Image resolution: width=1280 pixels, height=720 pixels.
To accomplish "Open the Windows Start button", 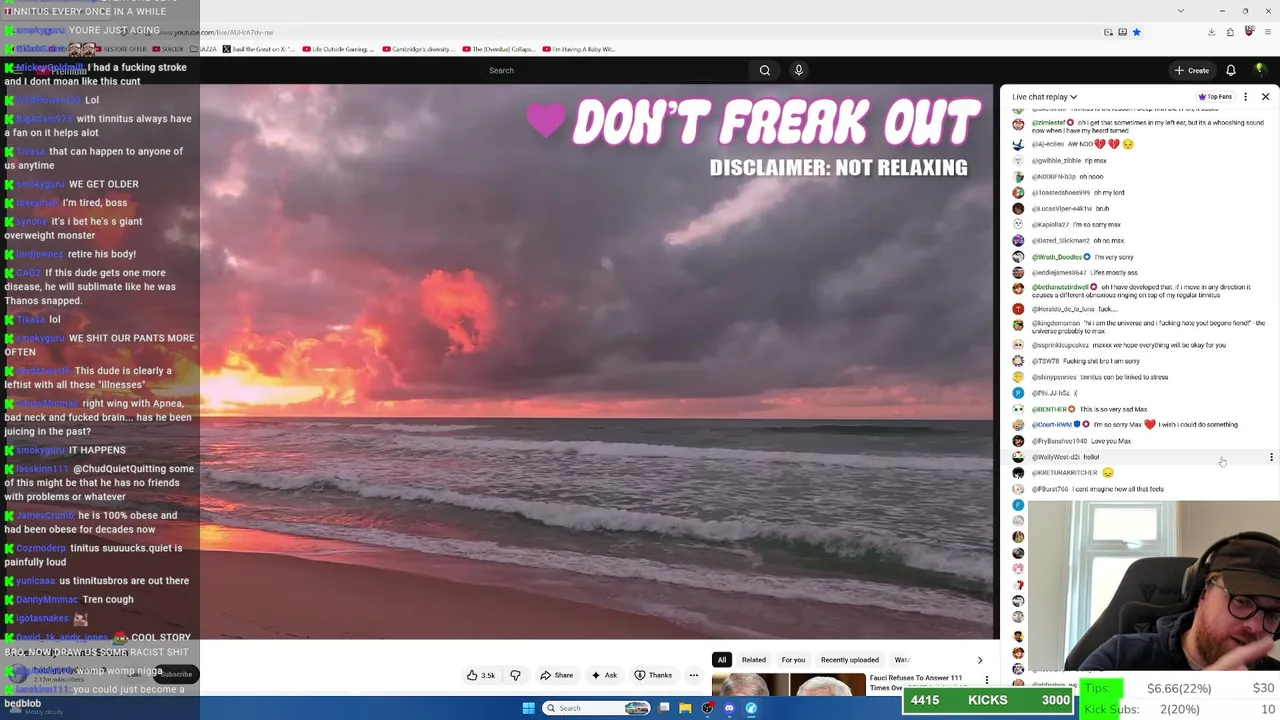I will coord(528,708).
